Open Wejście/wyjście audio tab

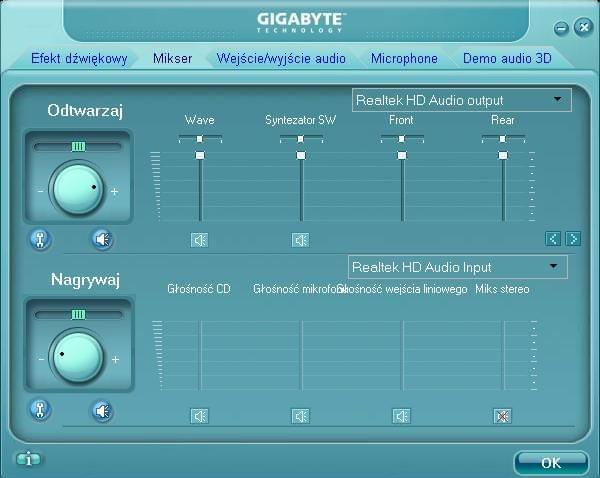281,59
